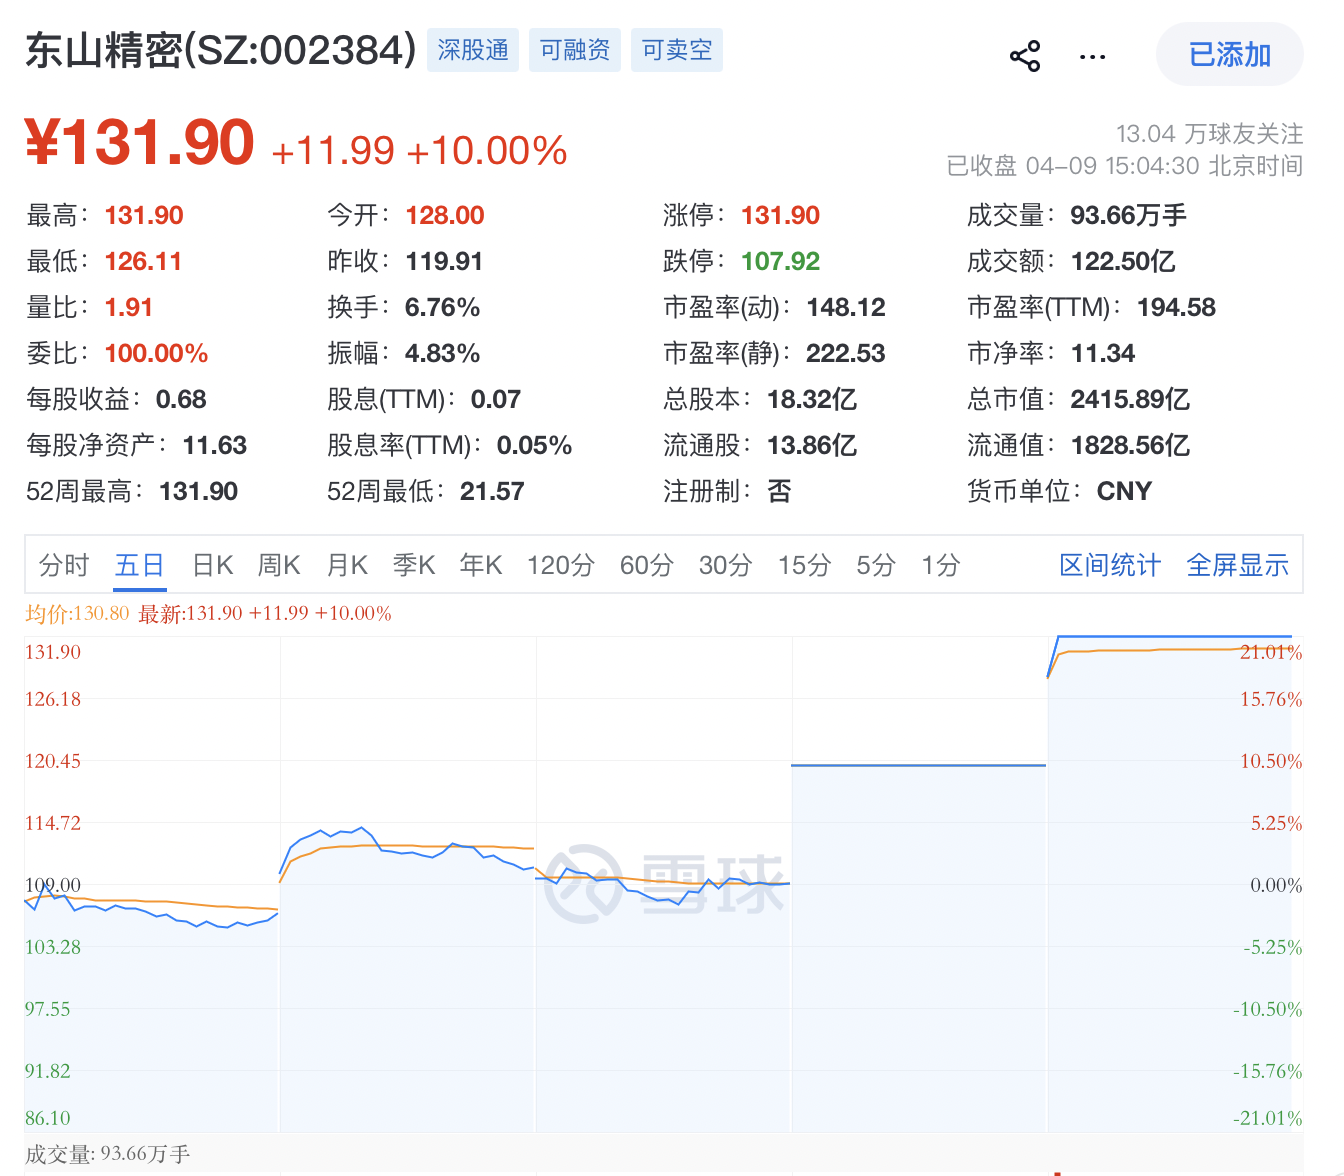Open the three-dot more options menu
Viewport: 1344px width, 1176px height.
1092,56
